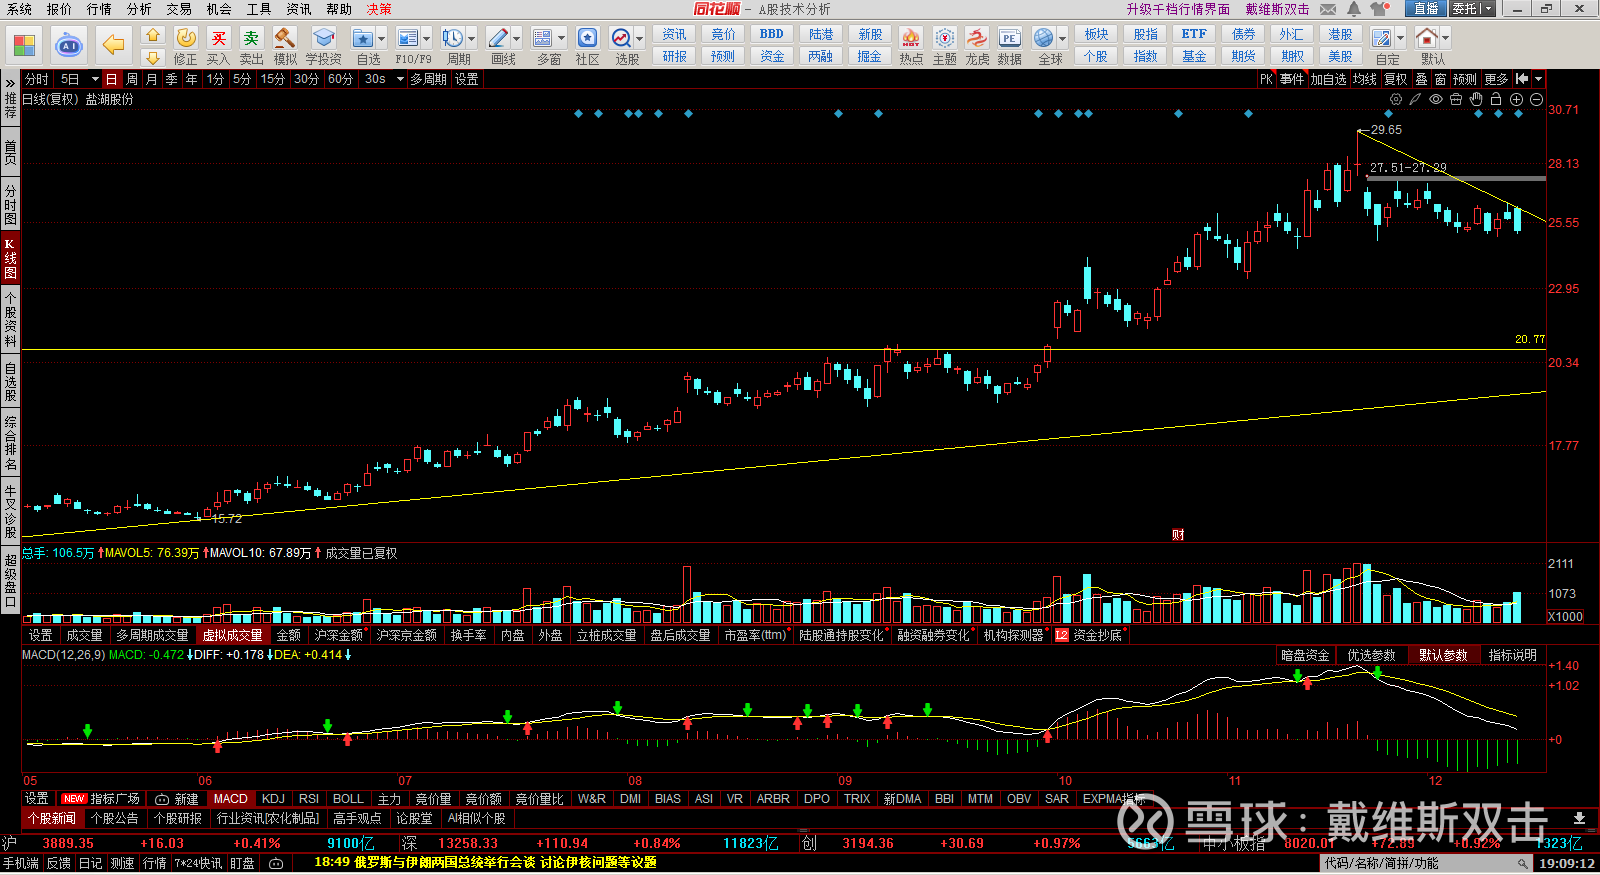Expand the left sidebar double chevron
Screen dimensions: 1600x875
(x=10, y=82)
